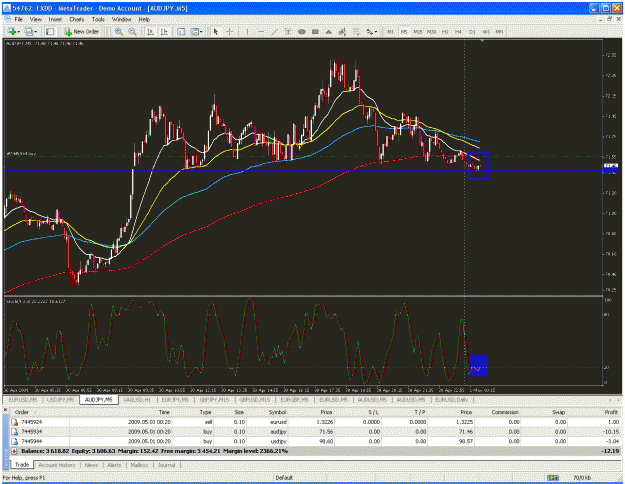Select order 7445944 usdjpy buy row
This screenshot has height=484, width=625.
pyautogui.click(x=316, y=441)
